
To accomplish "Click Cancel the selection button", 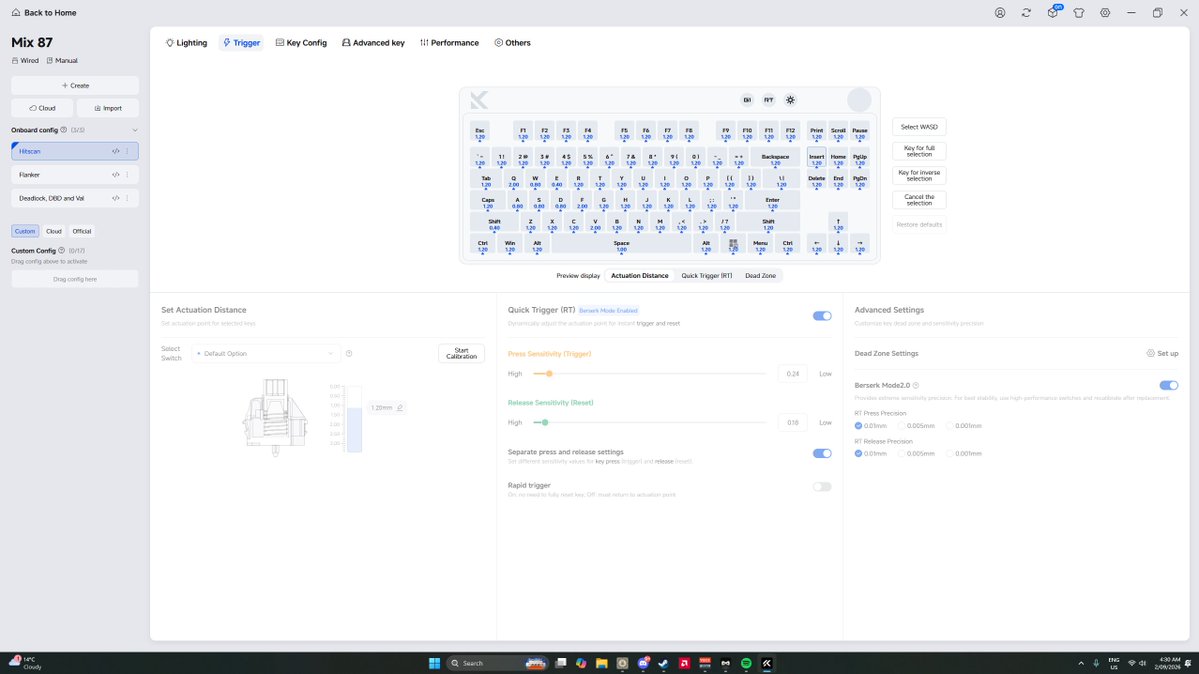I will pos(919,200).
